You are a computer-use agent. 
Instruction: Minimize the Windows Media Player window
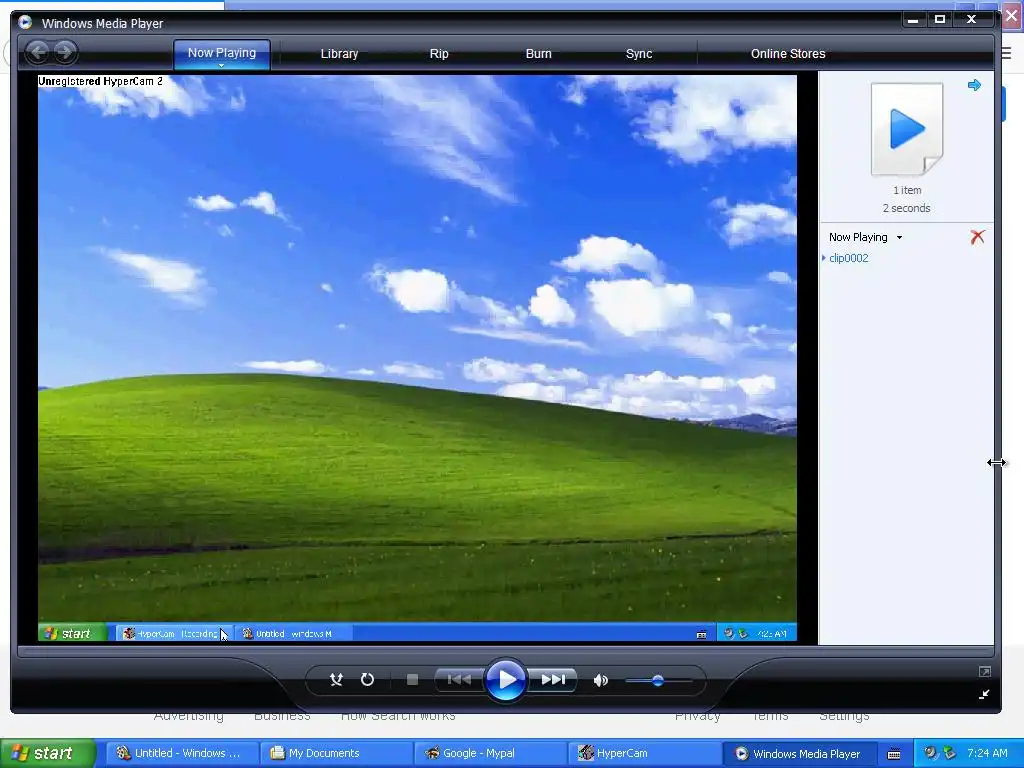point(913,20)
